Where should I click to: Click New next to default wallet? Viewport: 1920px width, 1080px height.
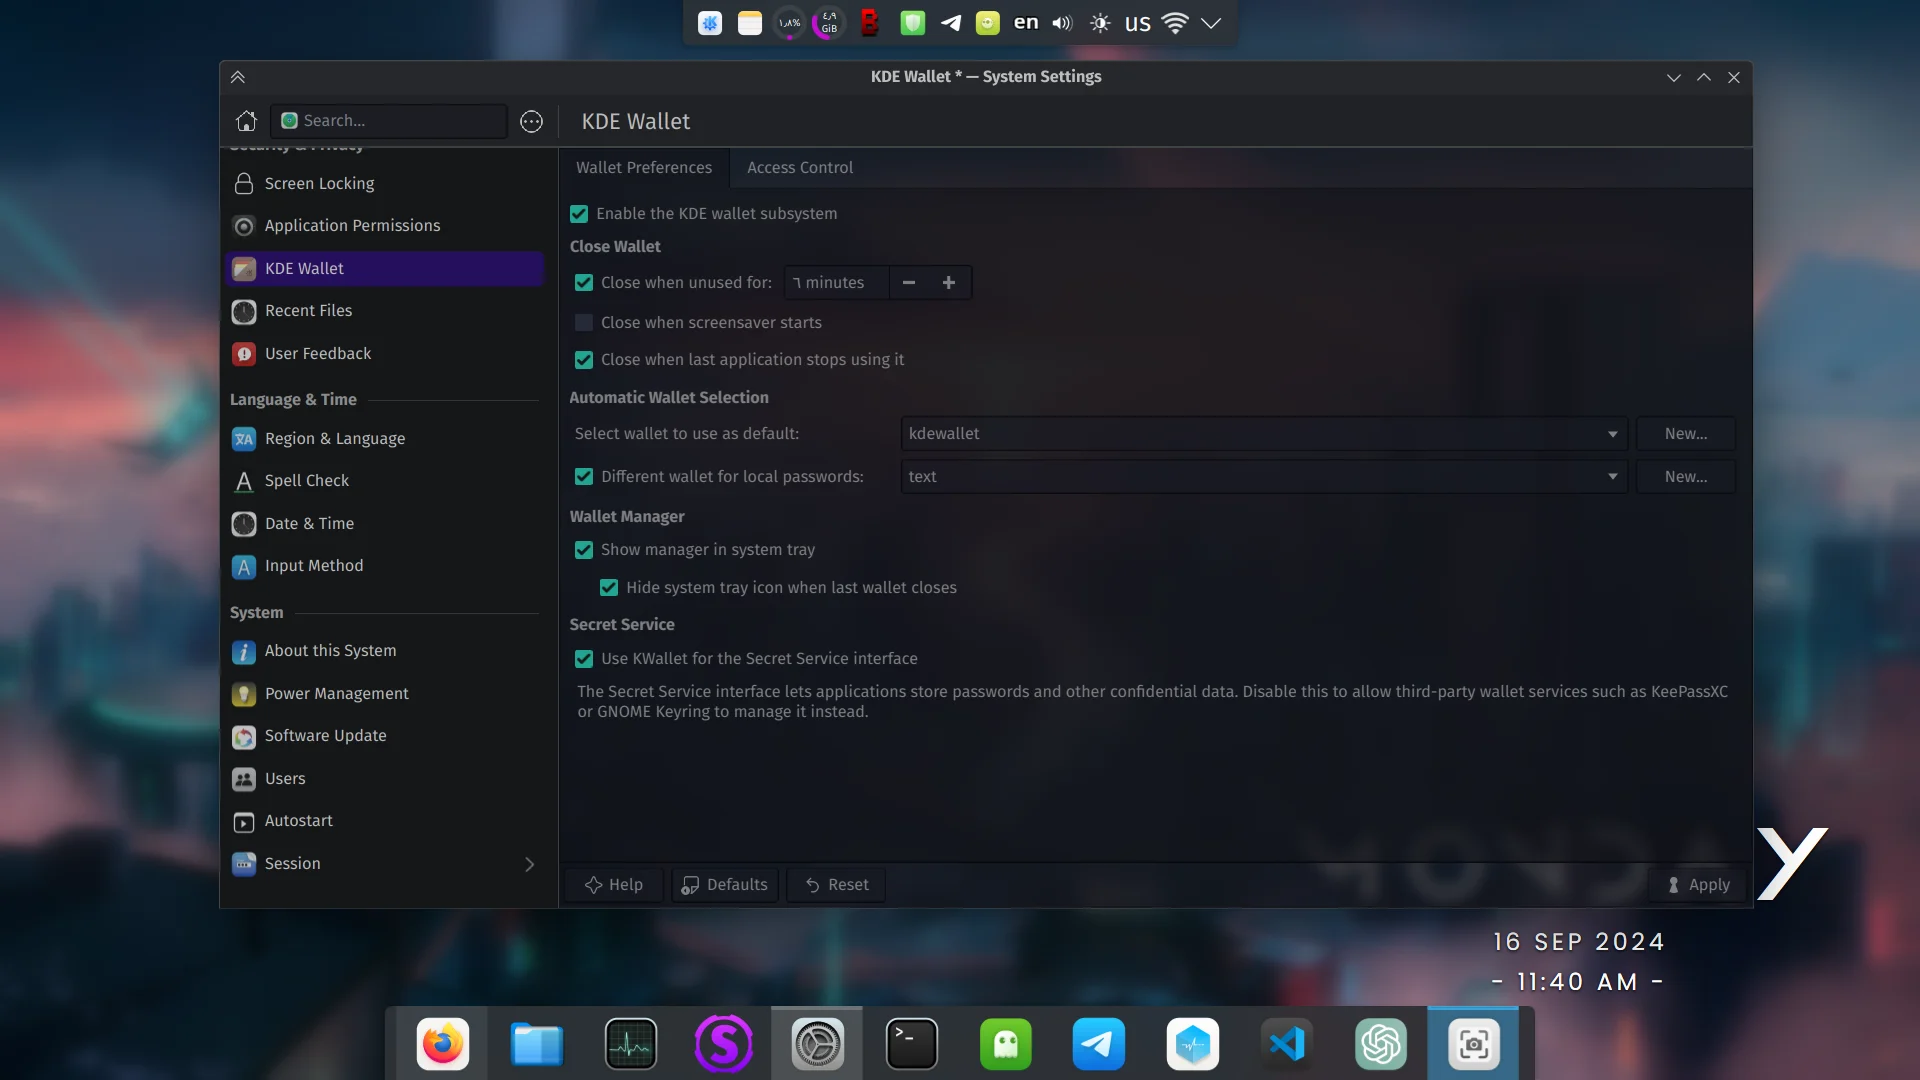tap(1686, 434)
